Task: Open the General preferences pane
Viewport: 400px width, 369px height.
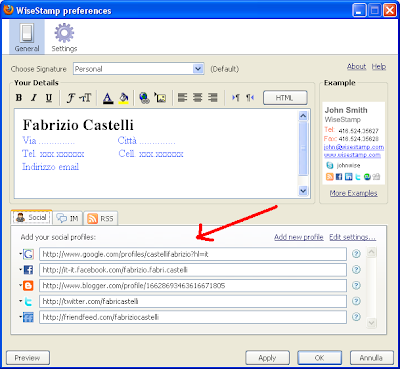Action: pyautogui.click(x=27, y=37)
